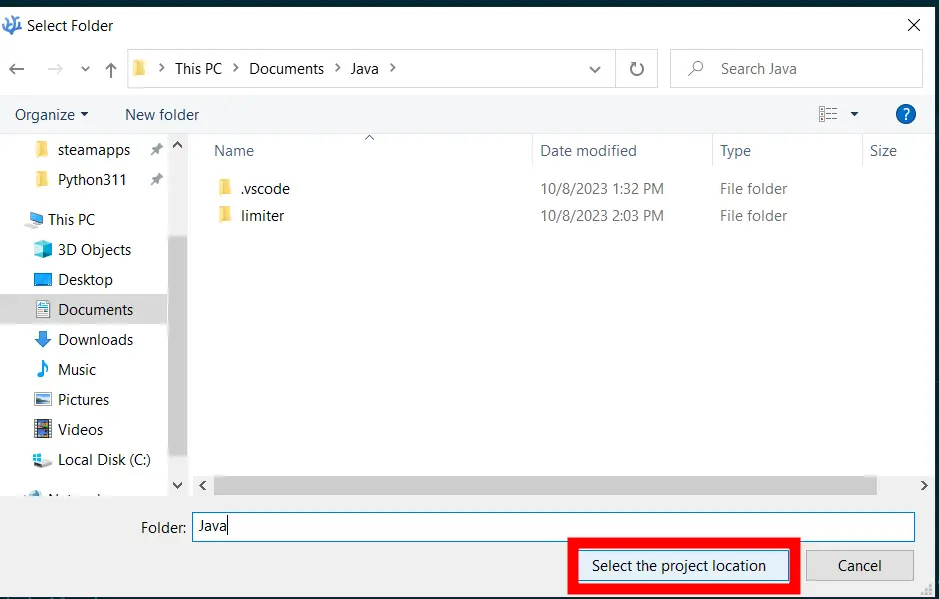Open the Music folder in sidebar
Viewport: 939px width, 599px height.
[77, 370]
